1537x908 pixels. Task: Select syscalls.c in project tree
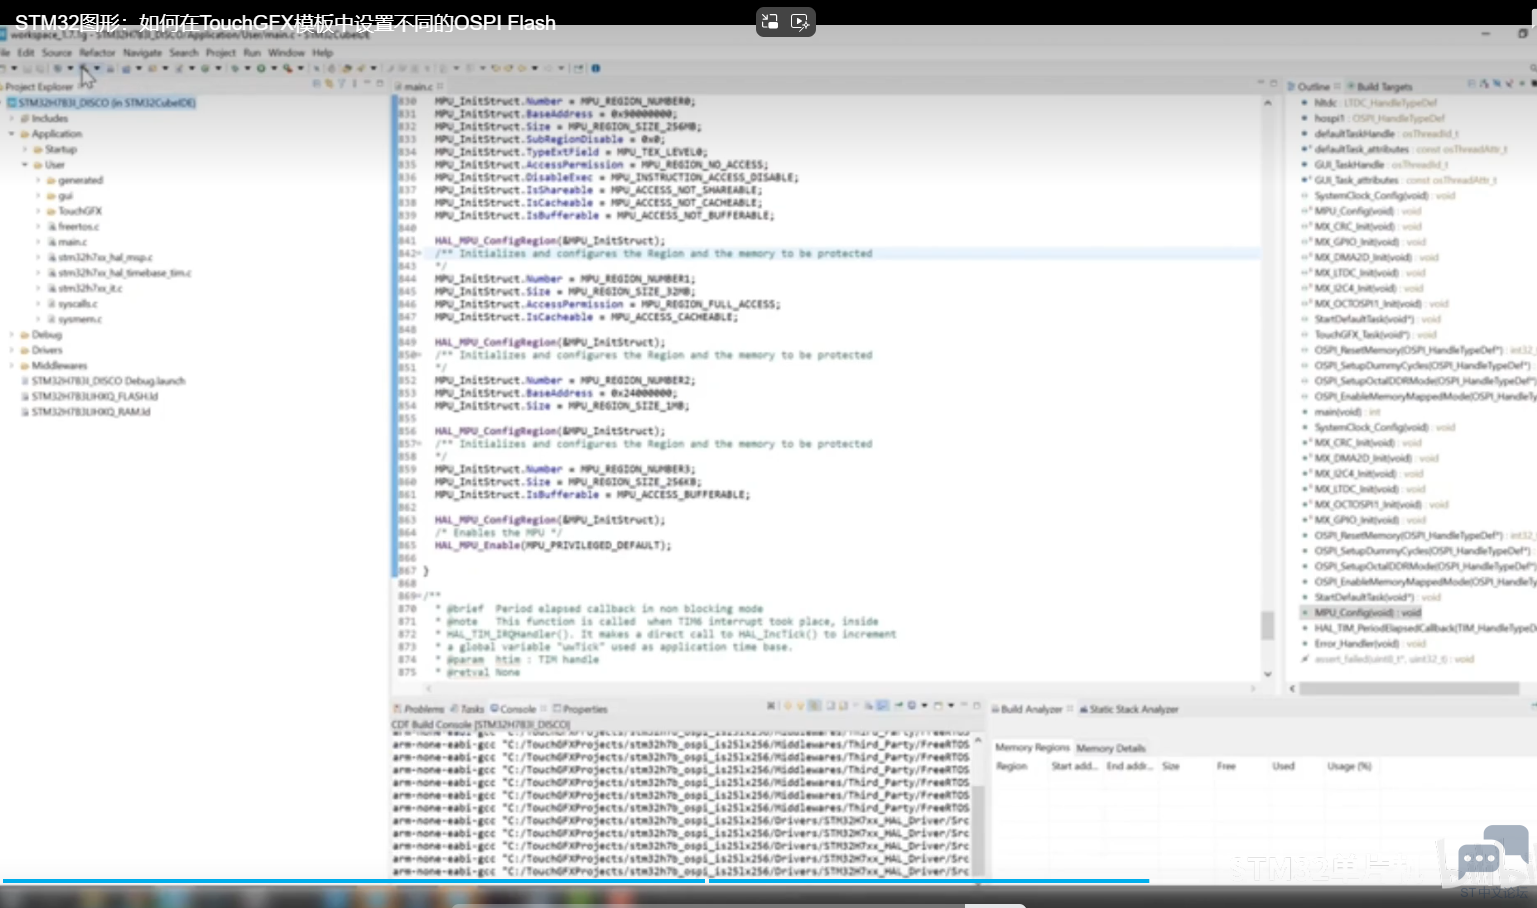click(77, 304)
